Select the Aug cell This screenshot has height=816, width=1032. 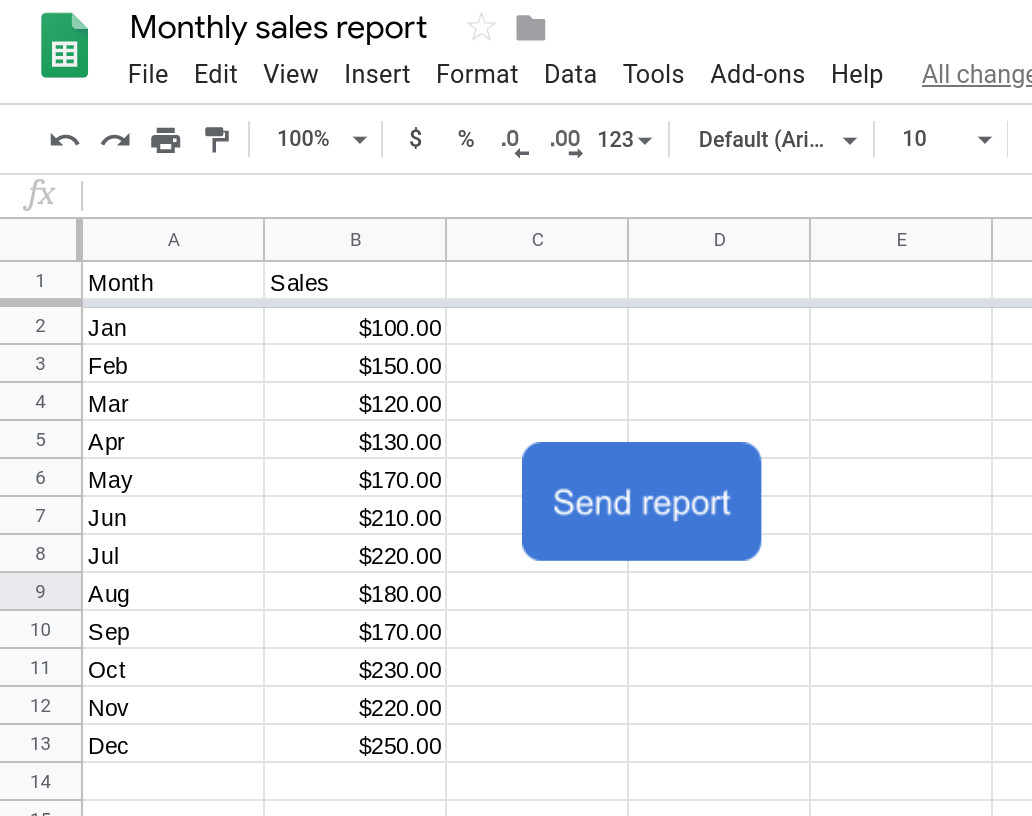173,592
